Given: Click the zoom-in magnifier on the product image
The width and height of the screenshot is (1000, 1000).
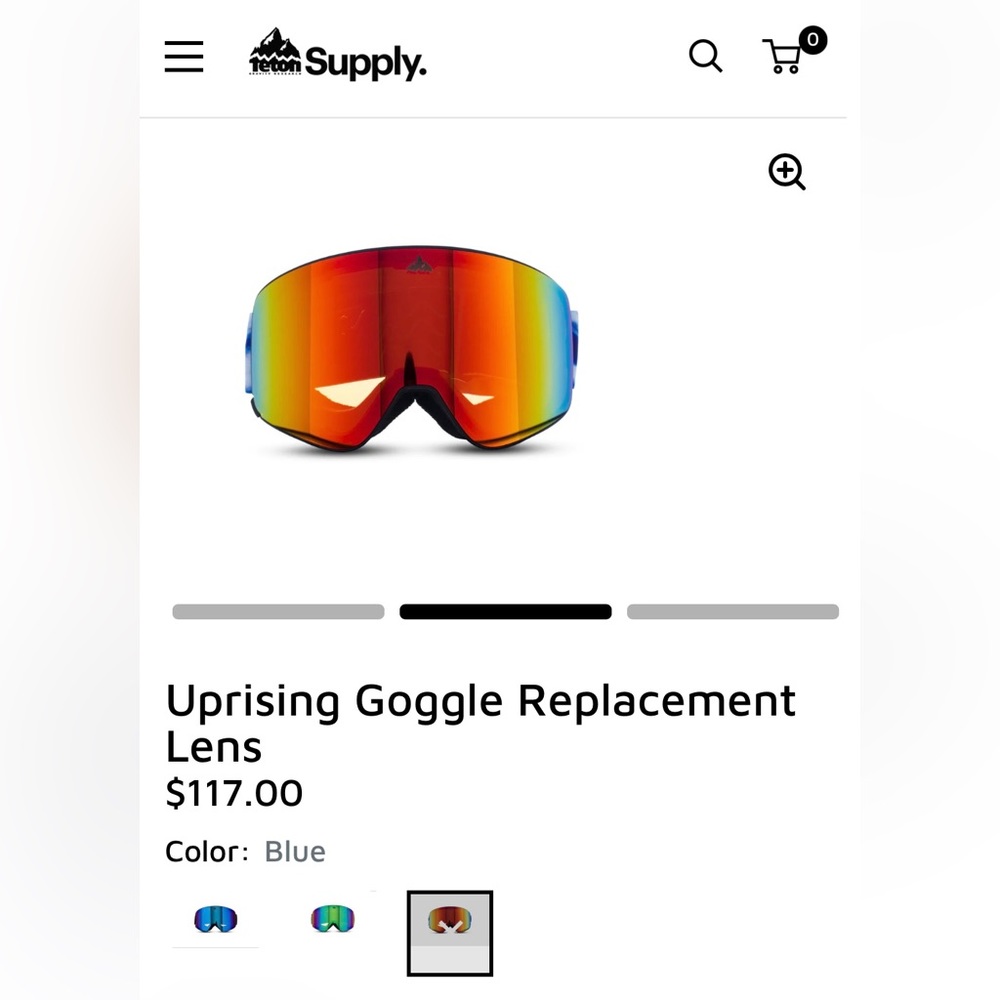Looking at the screenshot, I should tap(786, 173).
